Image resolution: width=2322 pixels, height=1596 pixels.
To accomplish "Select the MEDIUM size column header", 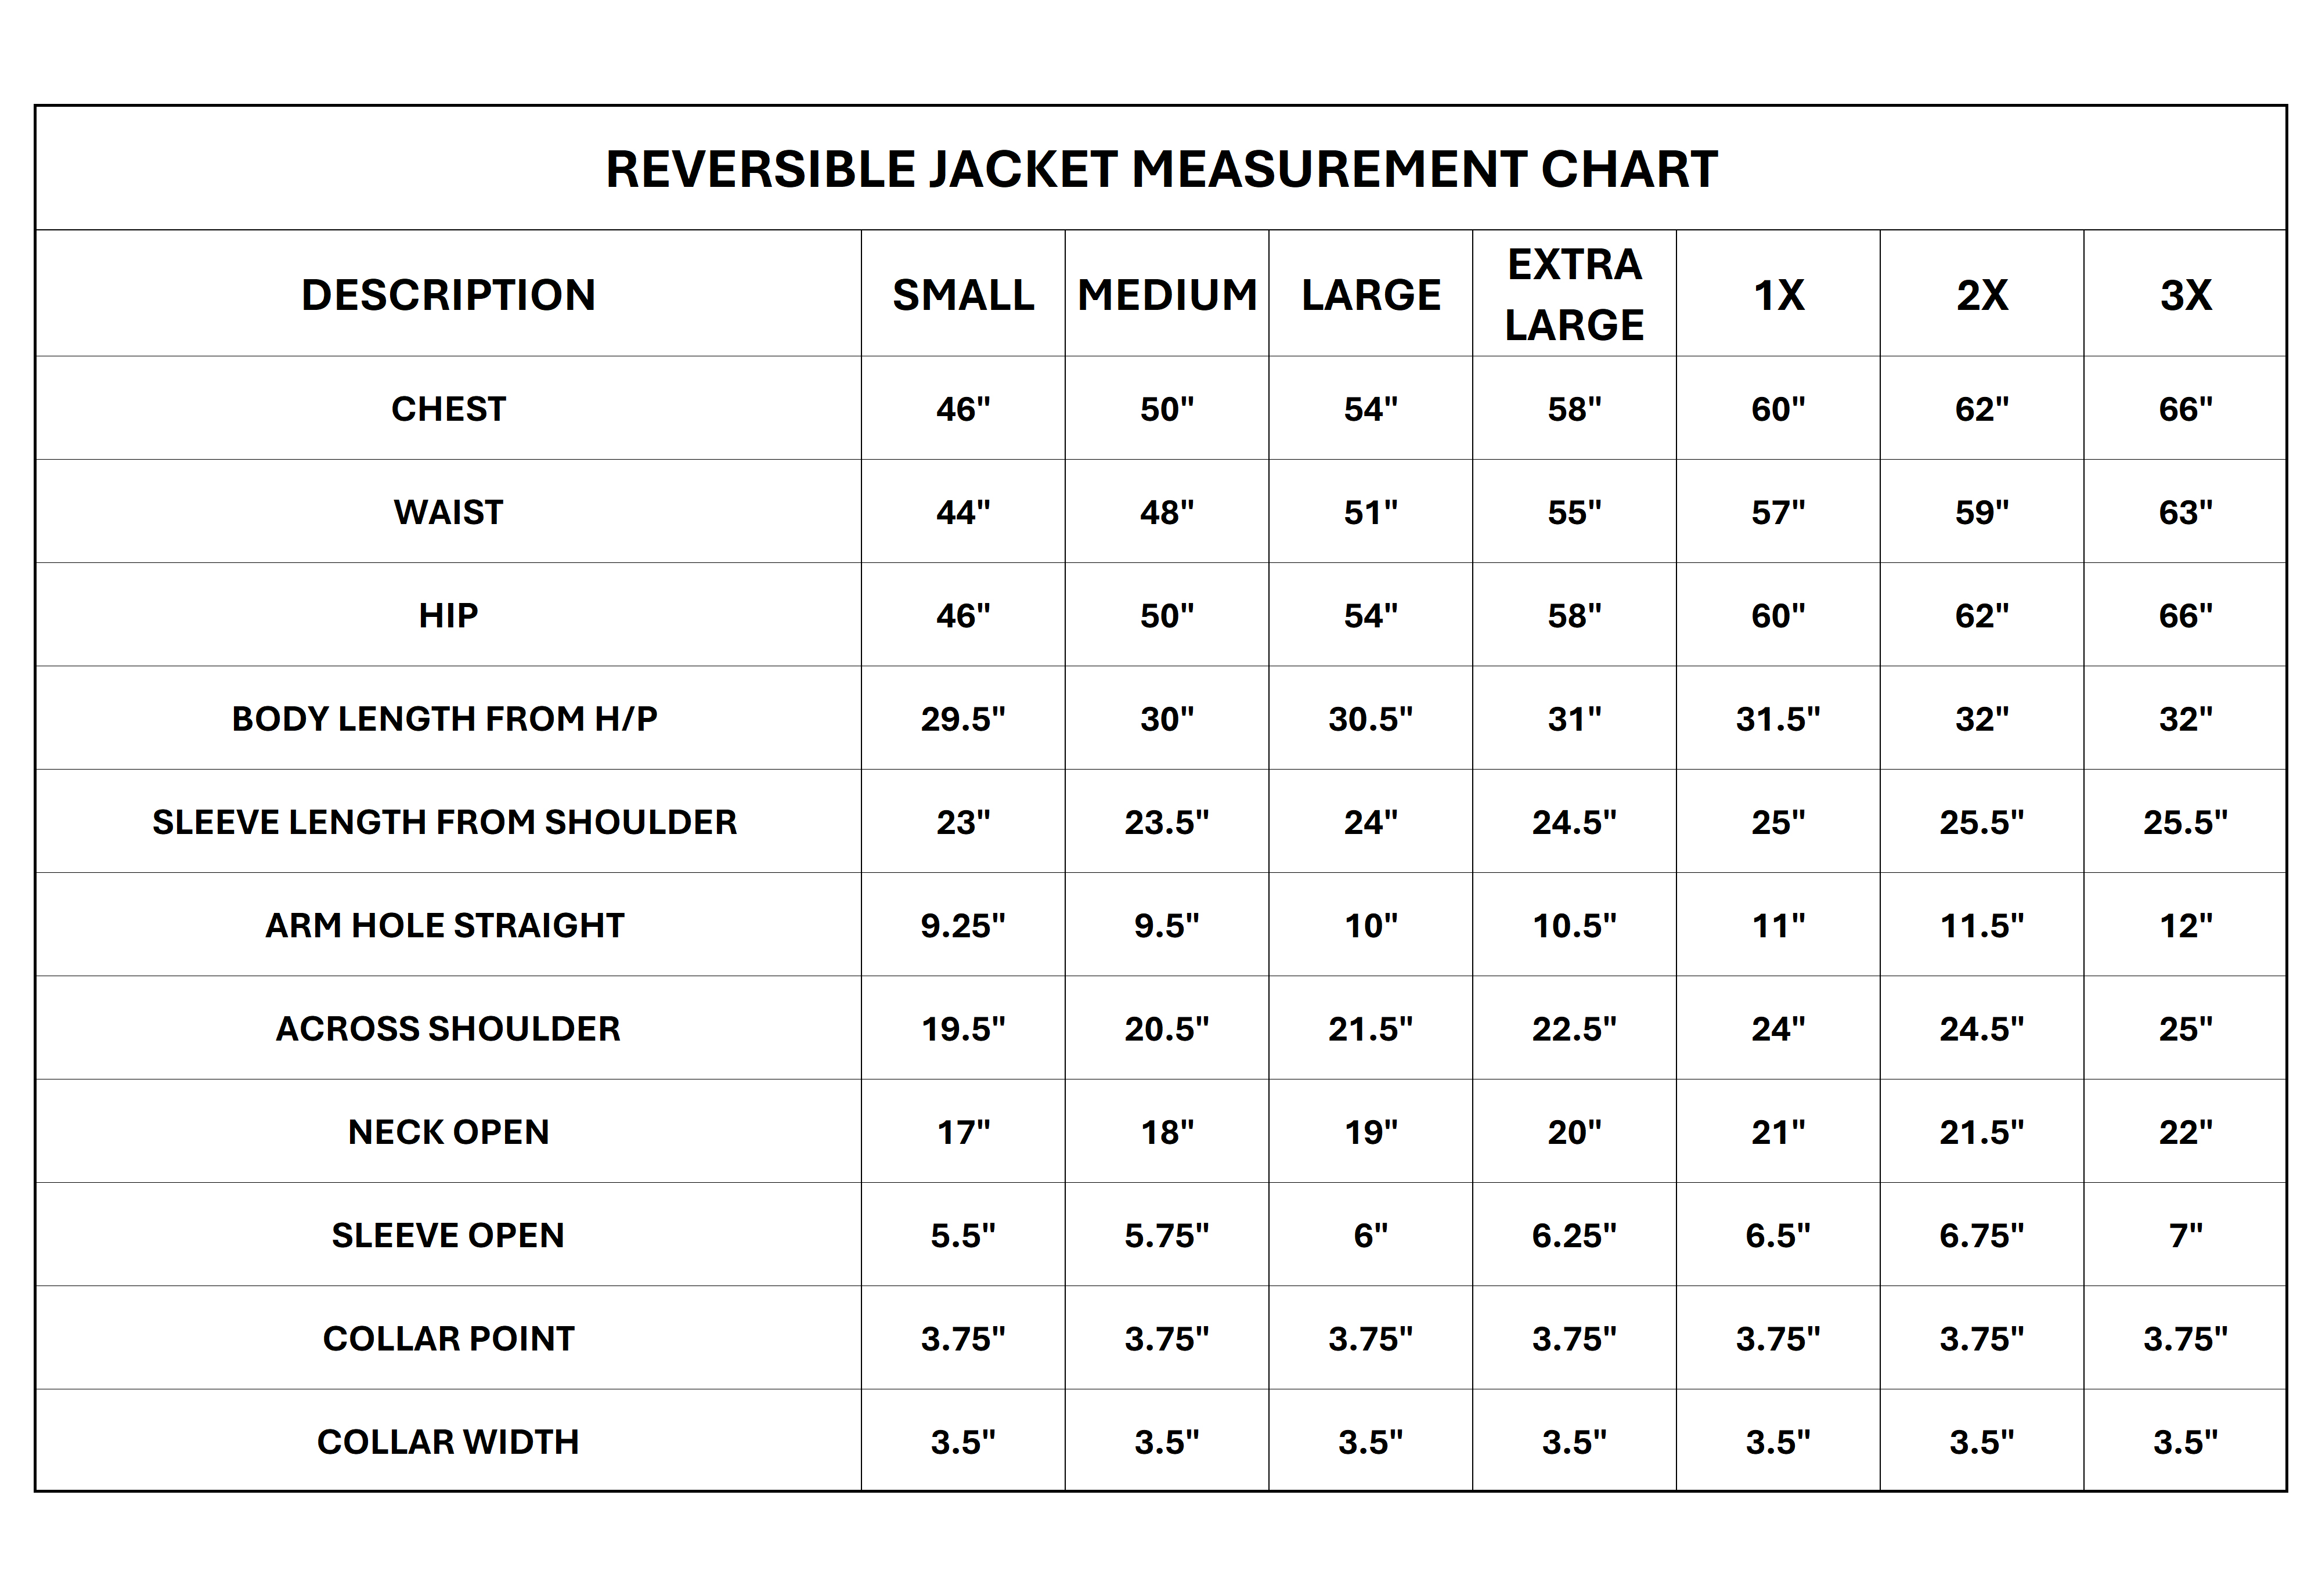I will [x=1167, y=295].
